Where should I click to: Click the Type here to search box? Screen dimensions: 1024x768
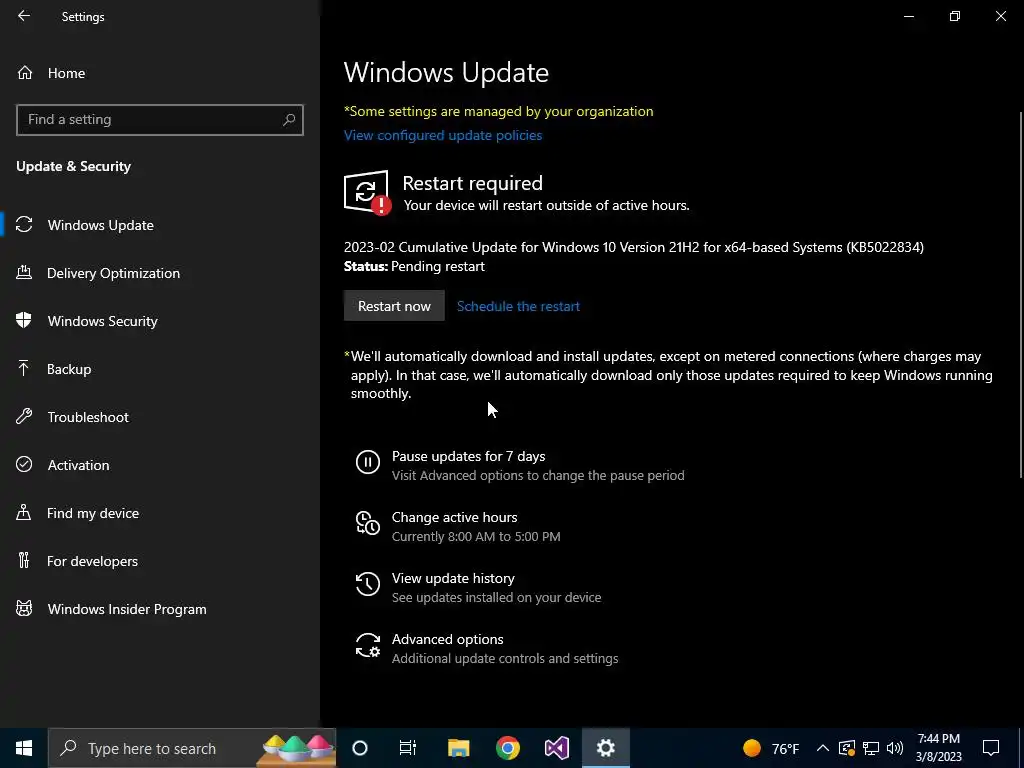(x=193, y=748)
